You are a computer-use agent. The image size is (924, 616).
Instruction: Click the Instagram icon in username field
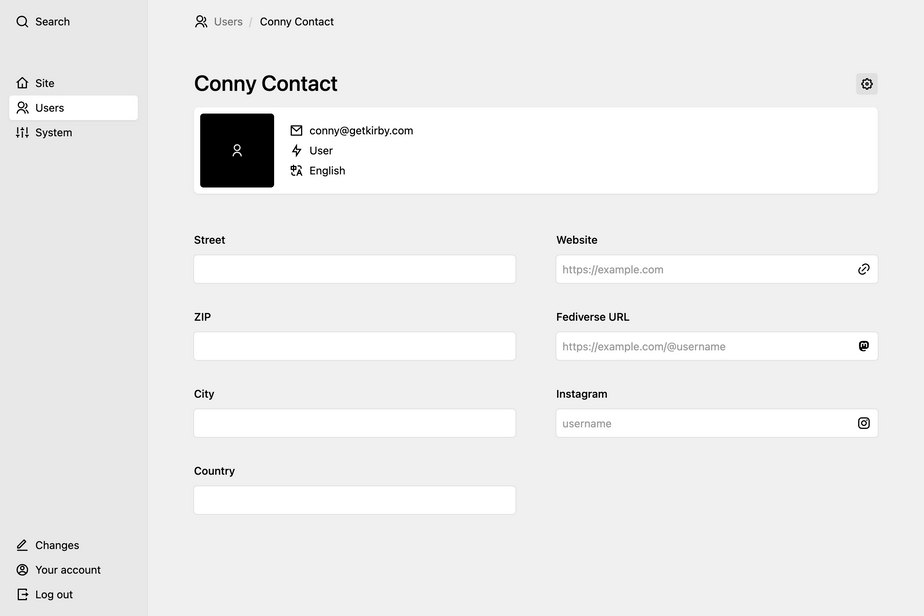point(864,423)
